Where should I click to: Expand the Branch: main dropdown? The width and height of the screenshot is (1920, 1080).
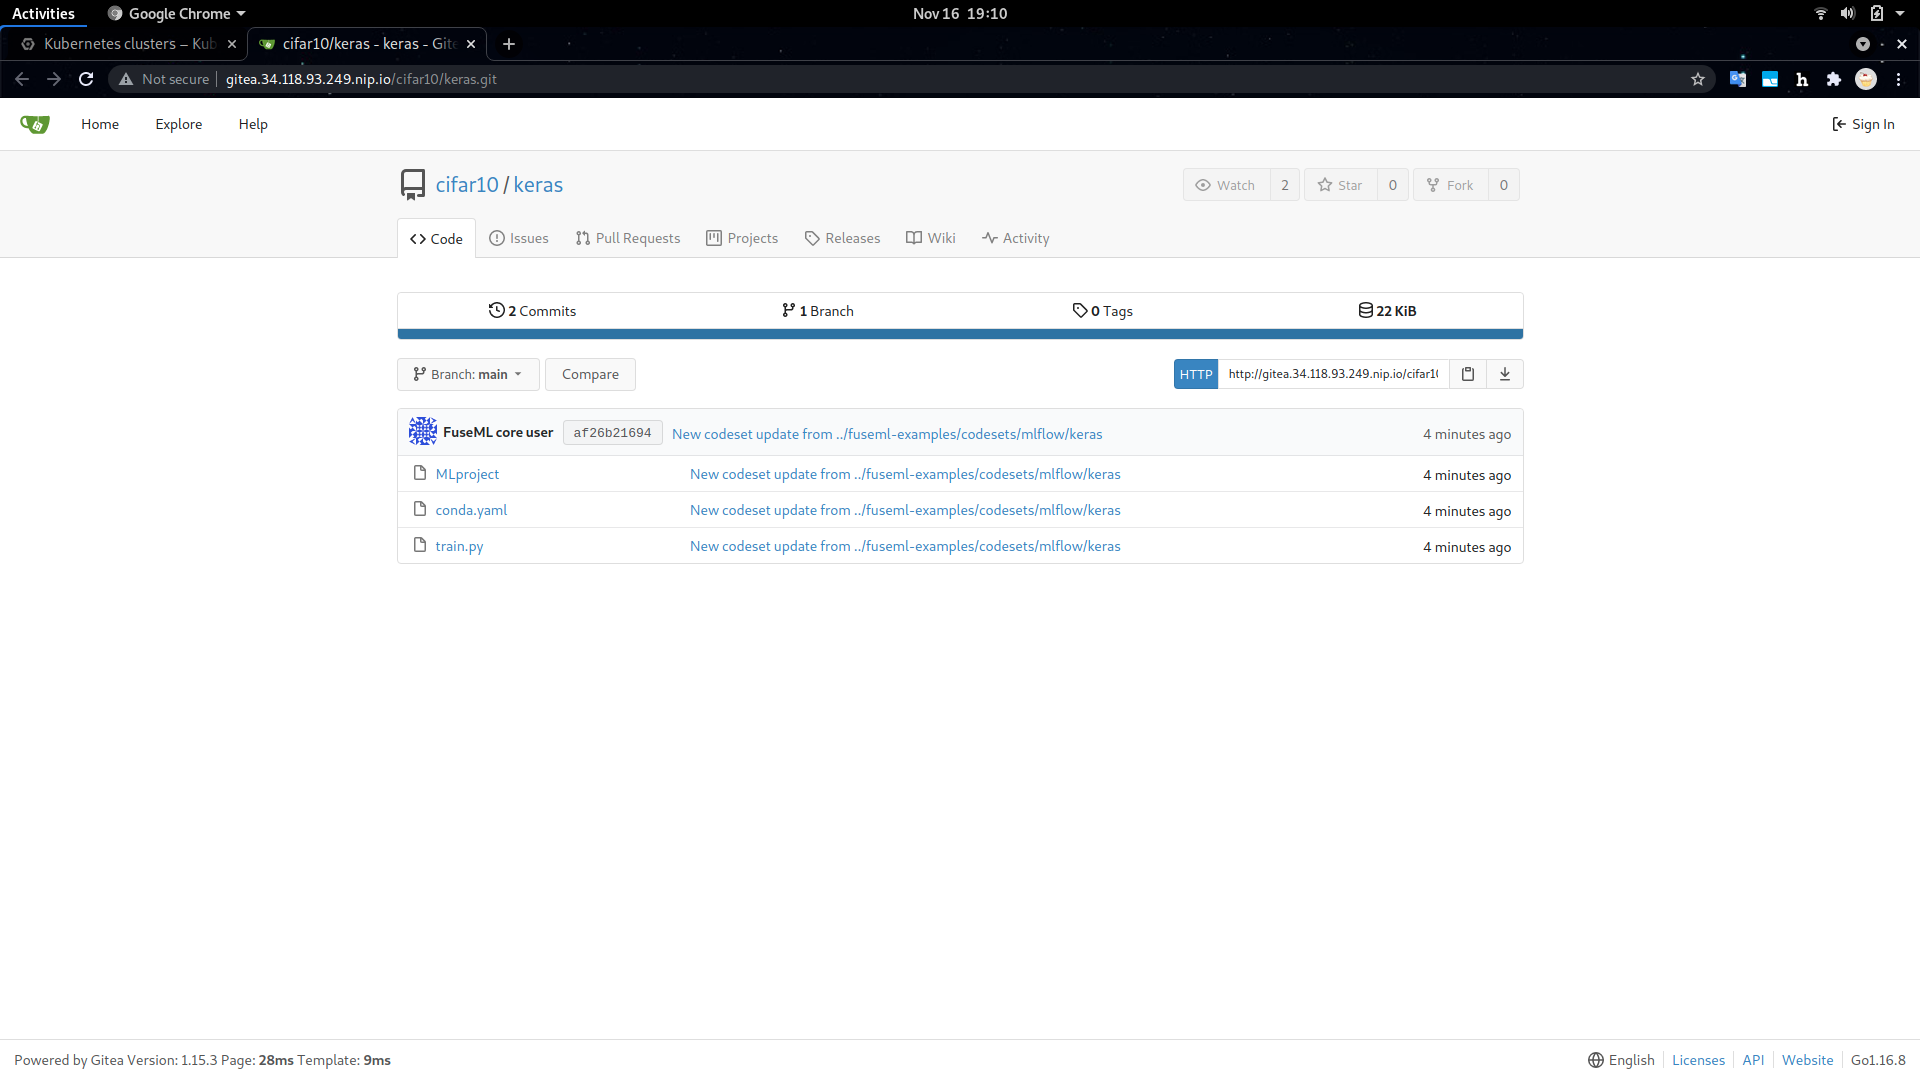pos(468,374)
